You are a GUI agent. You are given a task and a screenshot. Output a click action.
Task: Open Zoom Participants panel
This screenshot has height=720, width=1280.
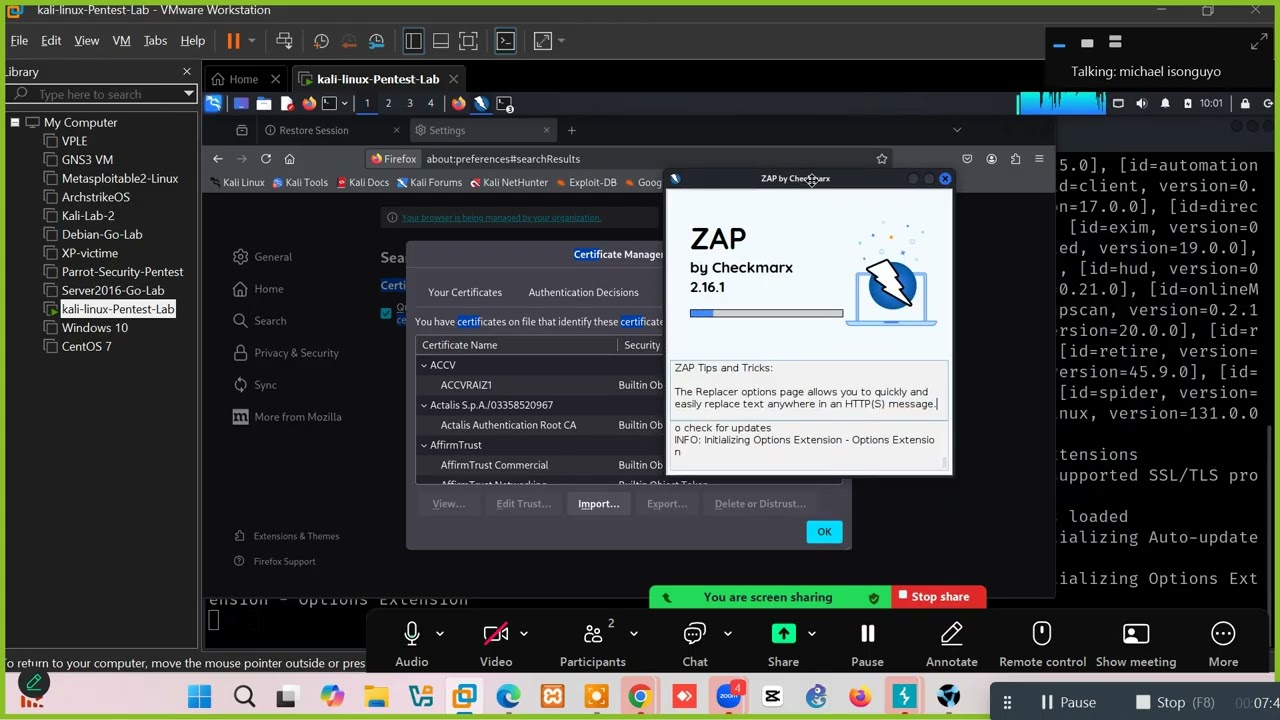pyautogui.click(x=593, y=643)
